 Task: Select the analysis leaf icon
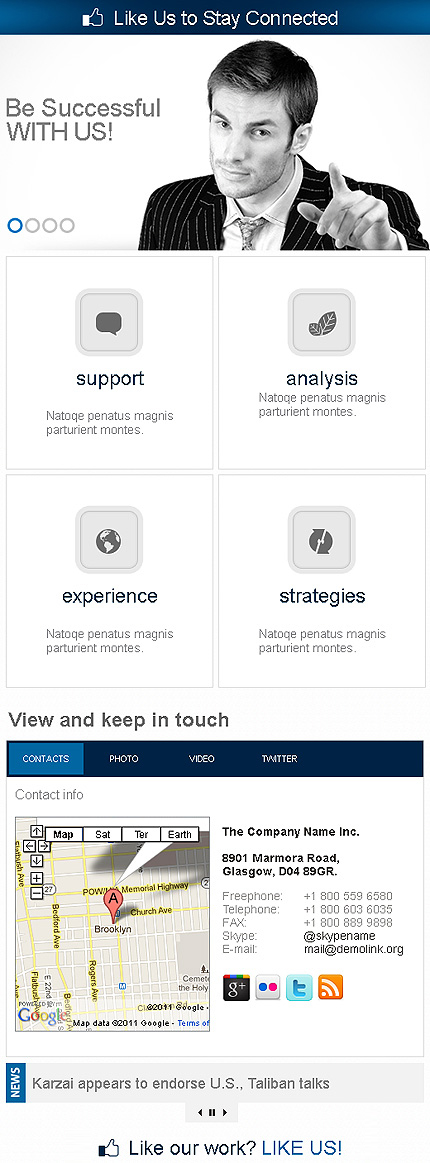point(322,323)
